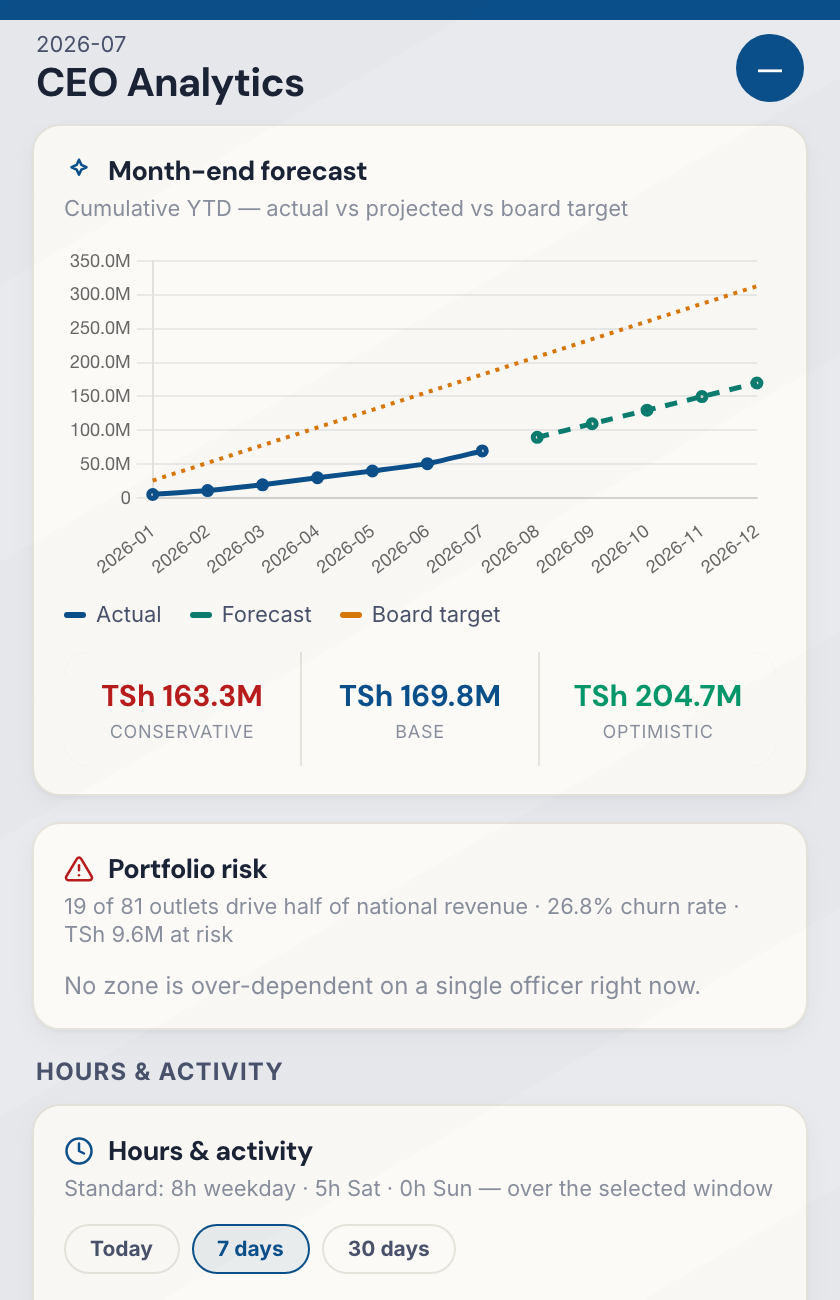Toggle the Forecast series in the legend
This screenshot has width=840, height=1300.
click(x=251, y=615)
